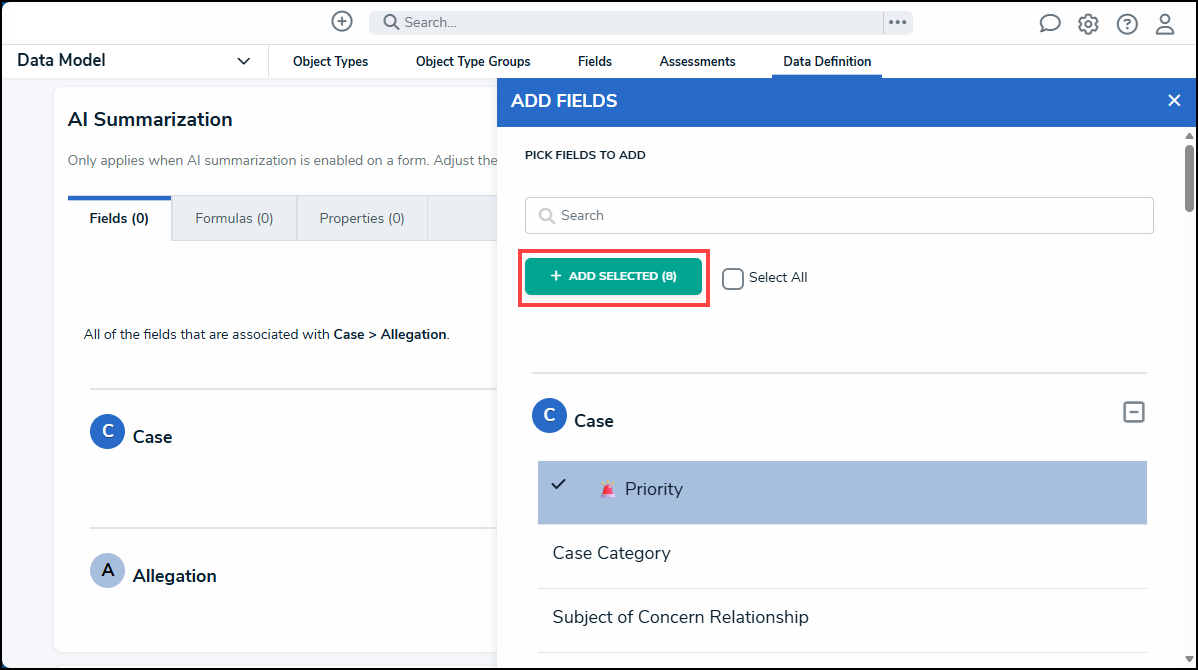
Task: Open the help question mark icon
Action: 1127,24
